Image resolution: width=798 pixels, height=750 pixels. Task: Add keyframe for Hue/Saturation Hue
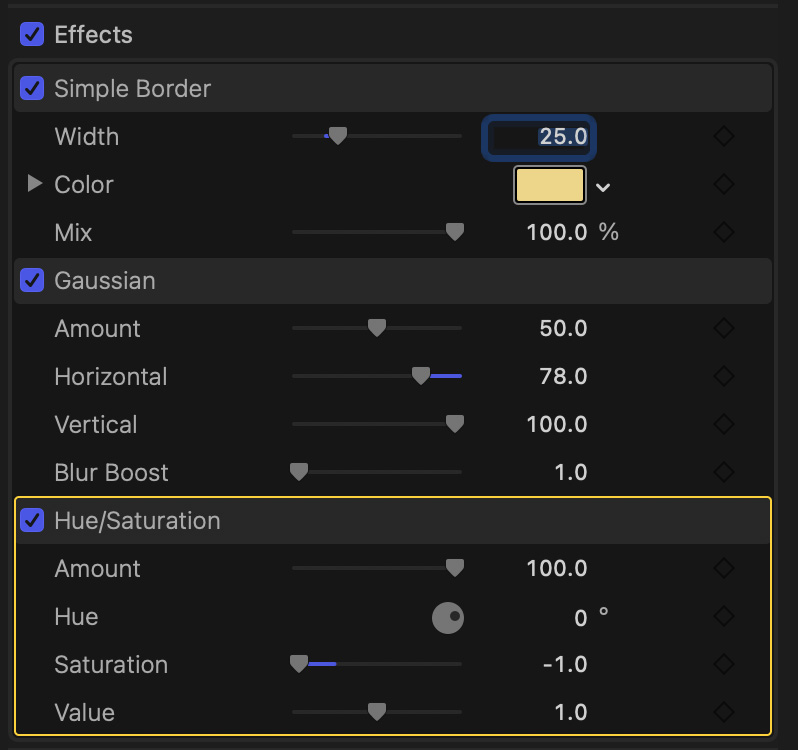(x=724, y=617)
